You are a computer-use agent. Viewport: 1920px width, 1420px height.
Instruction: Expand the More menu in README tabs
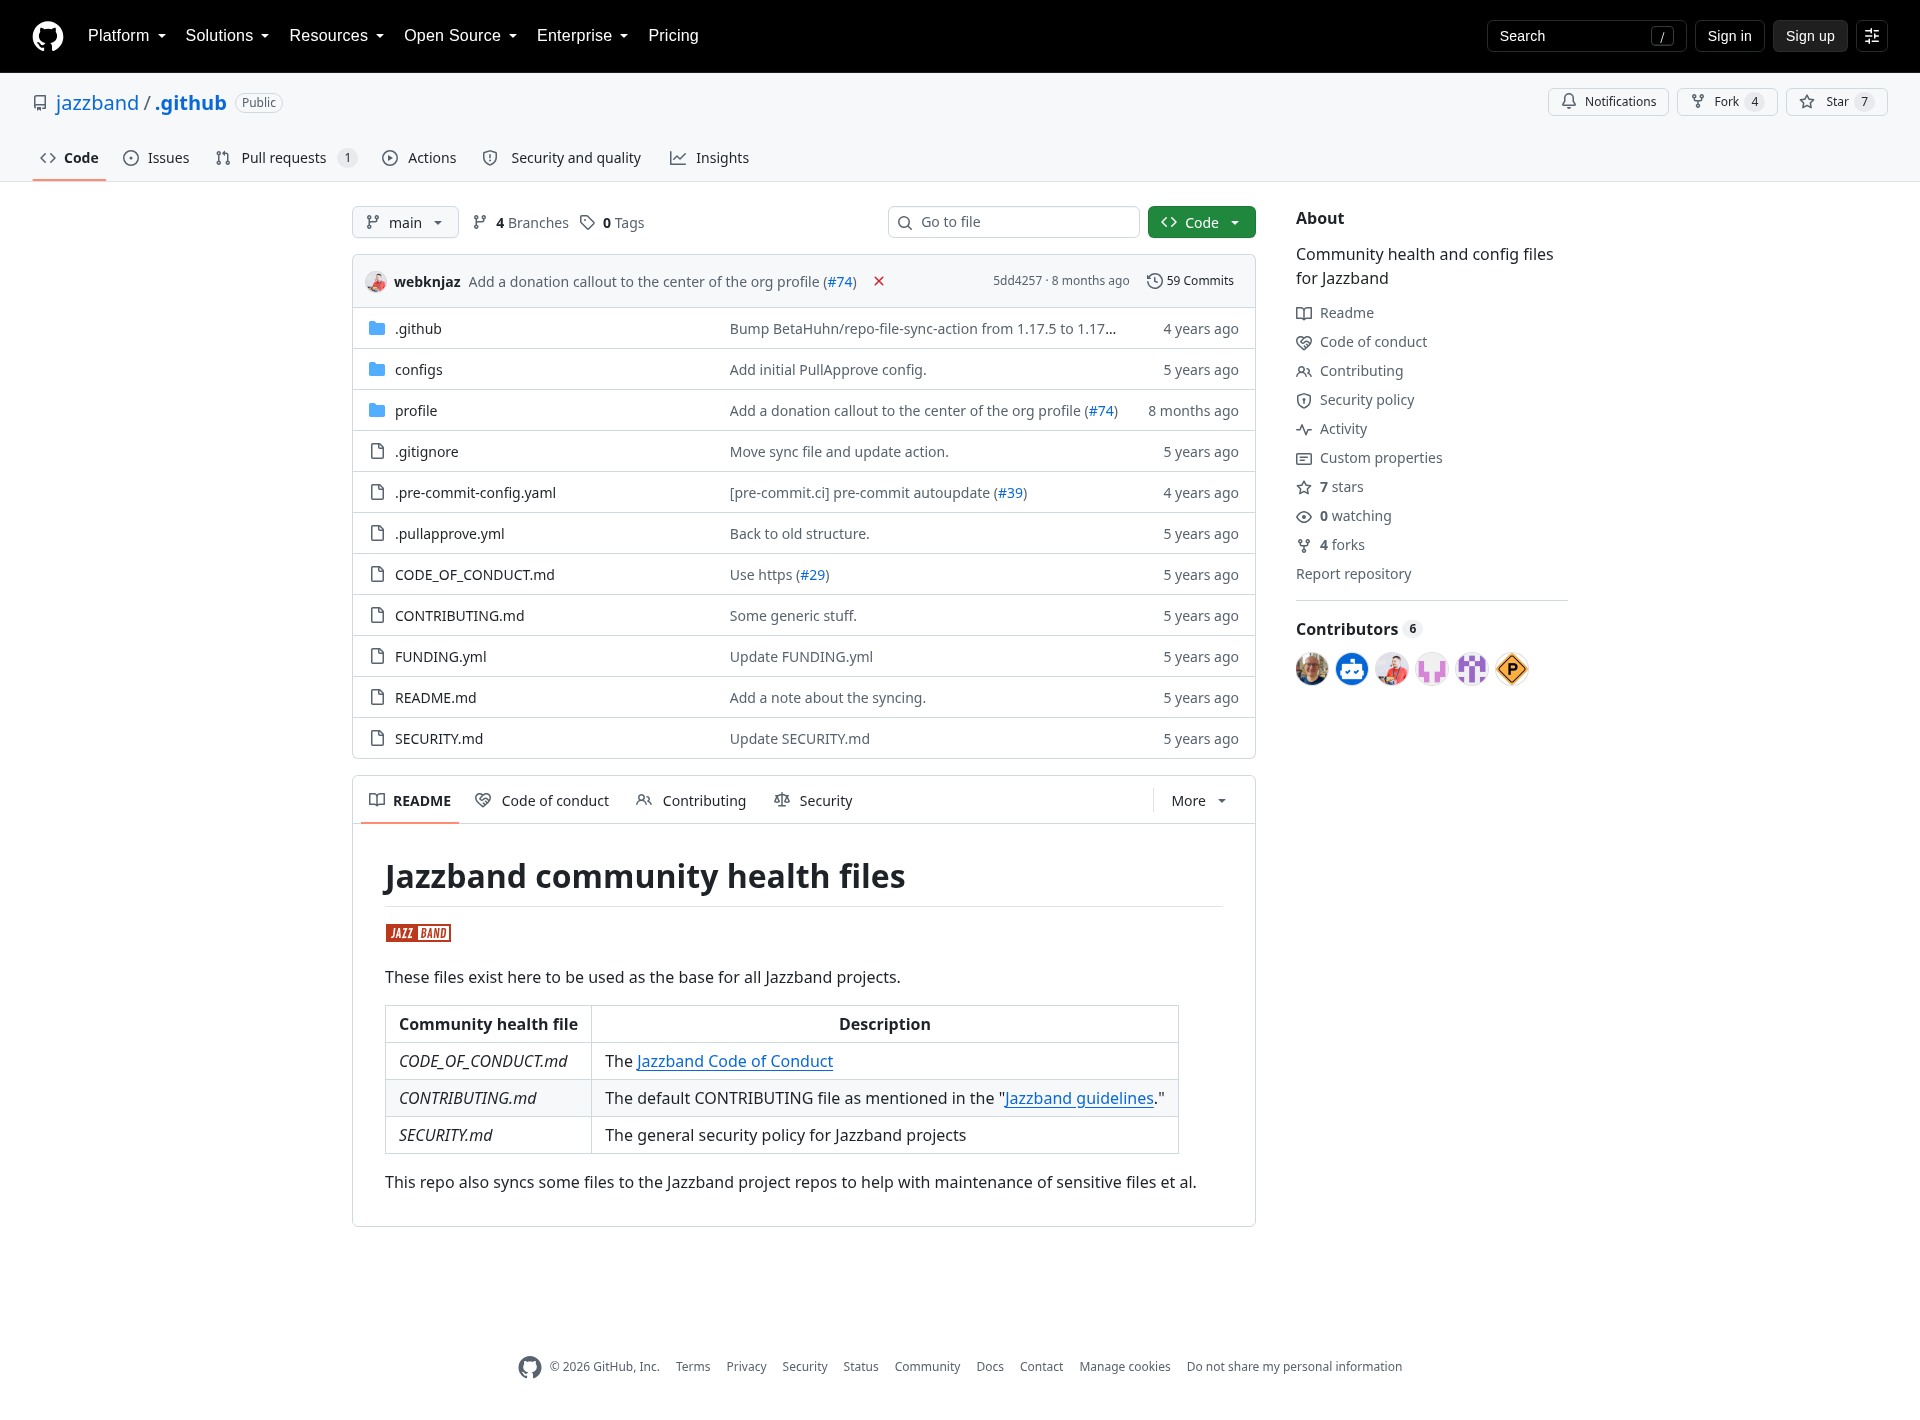(1199, 801)
